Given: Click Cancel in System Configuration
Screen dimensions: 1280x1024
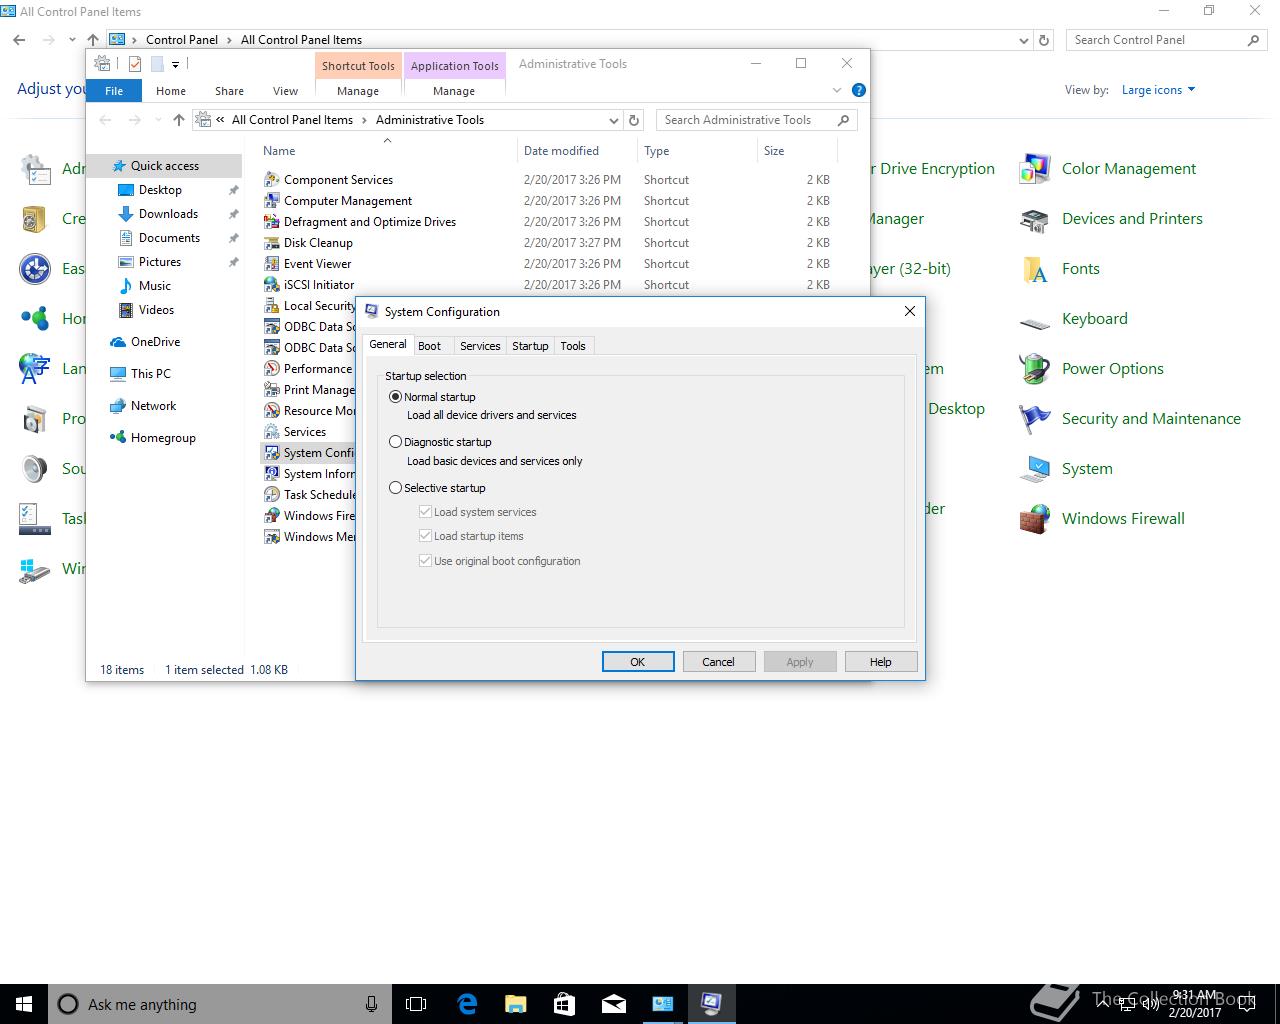Looking at the screenshot, I should (x=718, y=662).
